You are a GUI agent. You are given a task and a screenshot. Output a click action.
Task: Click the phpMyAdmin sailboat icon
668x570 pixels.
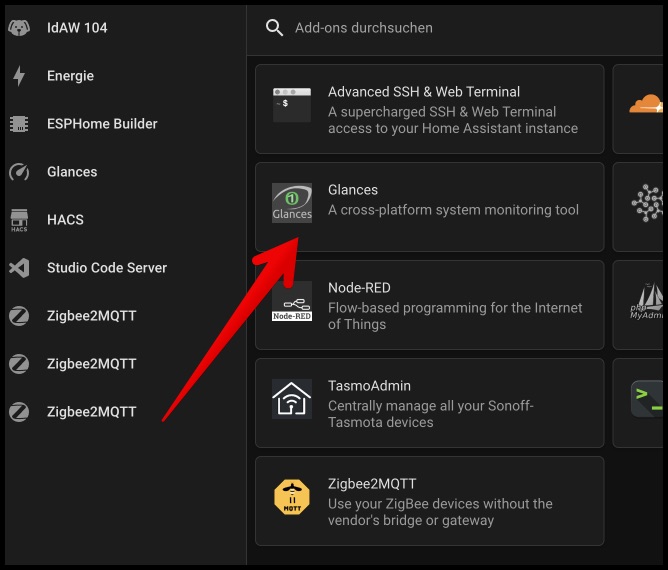pos(648,300)
